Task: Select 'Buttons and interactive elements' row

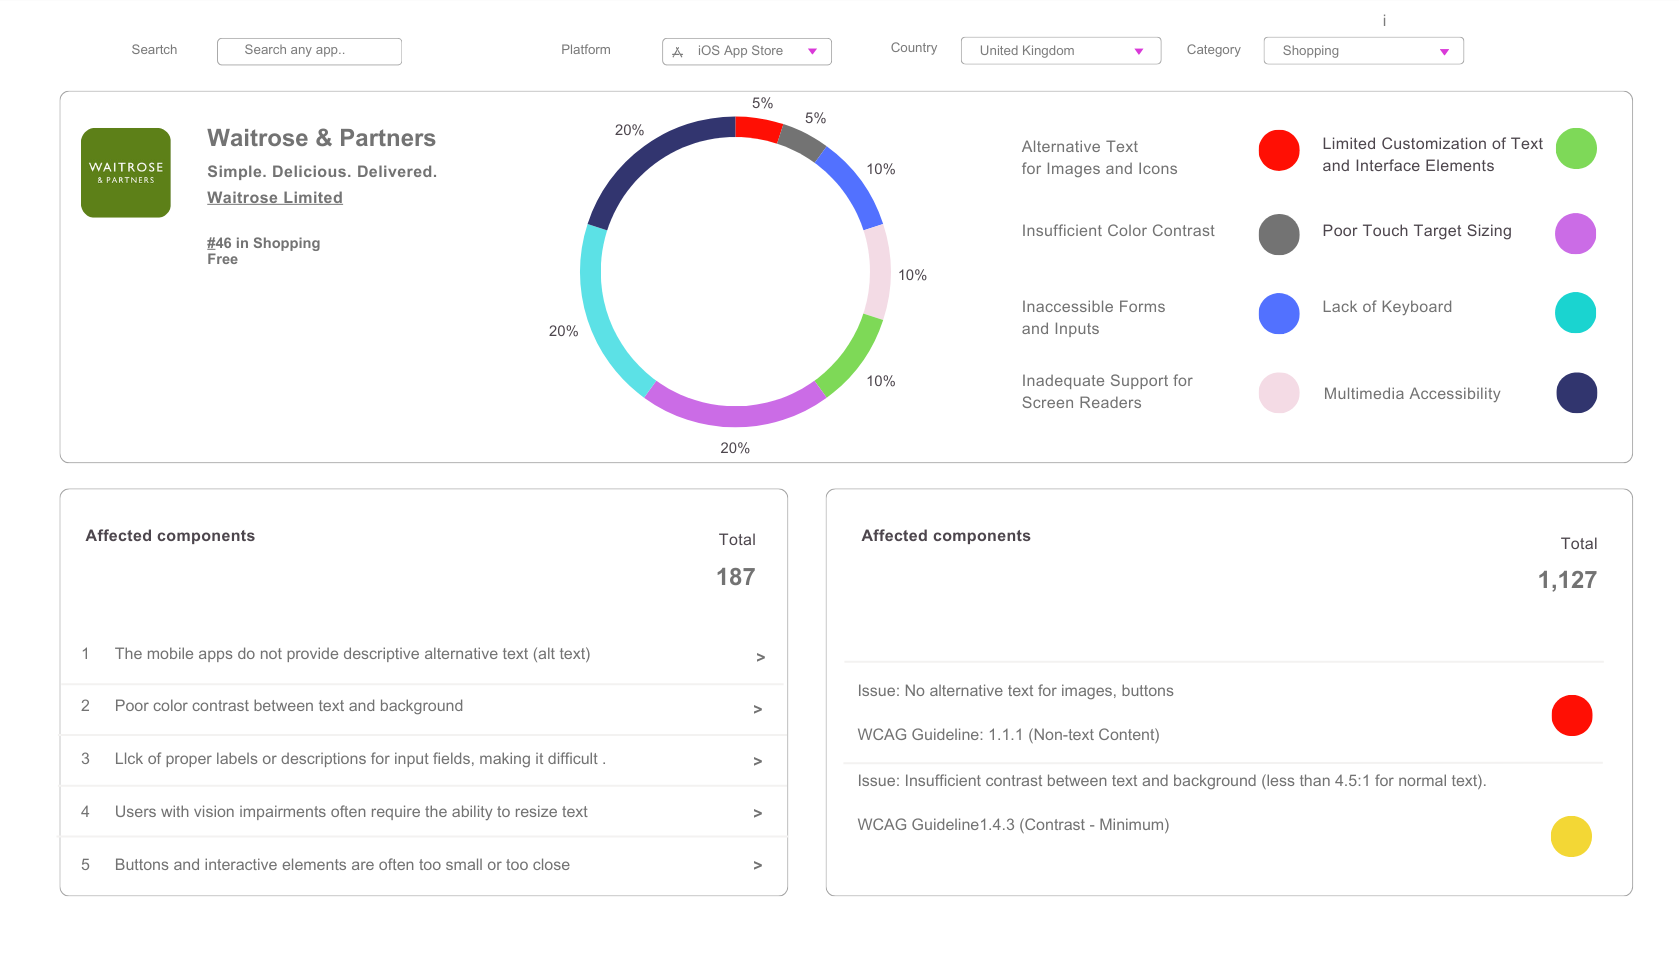Action: tap(424, 865)
